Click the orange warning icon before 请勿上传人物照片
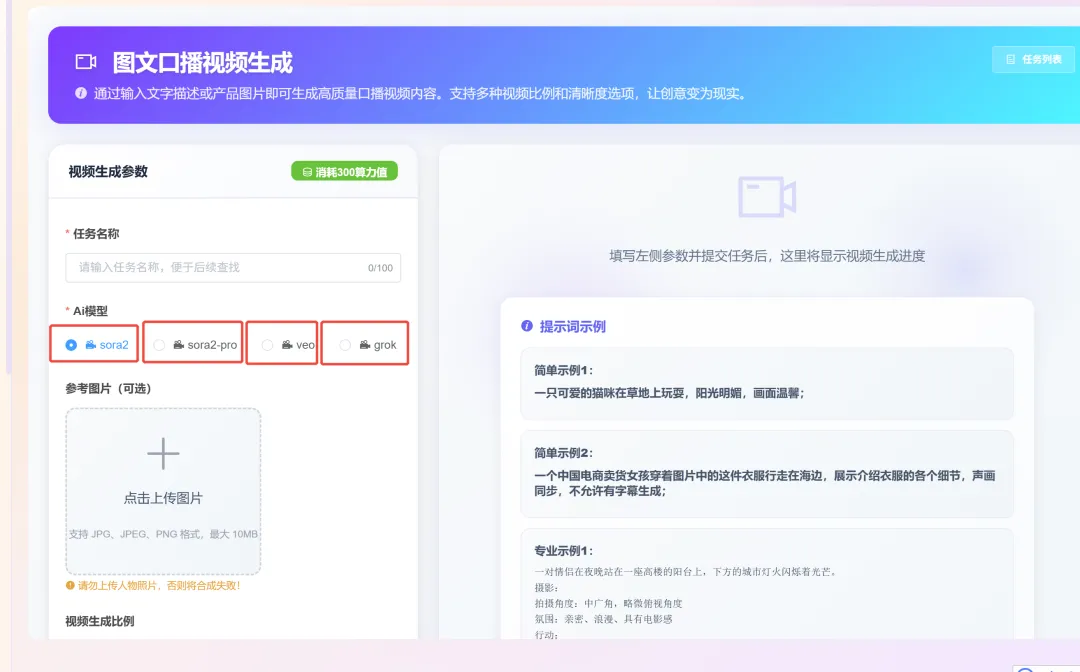This screenshot has height=672, width=1080. point(70,585)
